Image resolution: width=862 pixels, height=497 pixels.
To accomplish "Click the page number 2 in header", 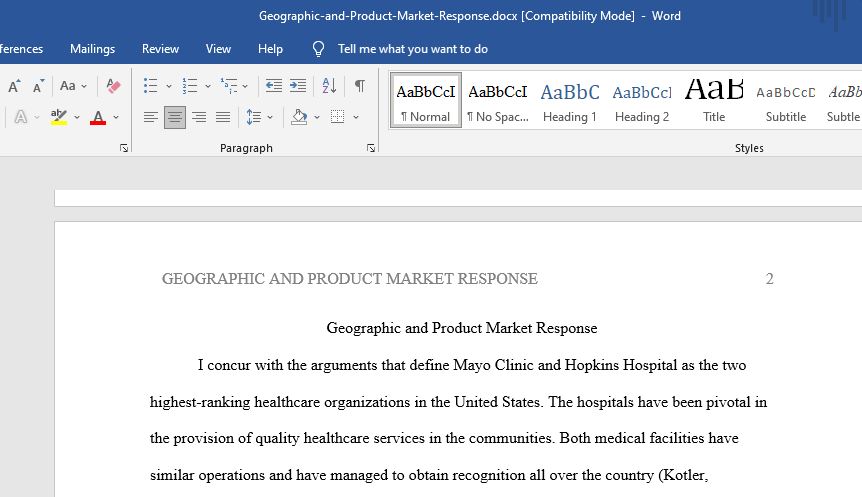I will (x=770, y=279).
